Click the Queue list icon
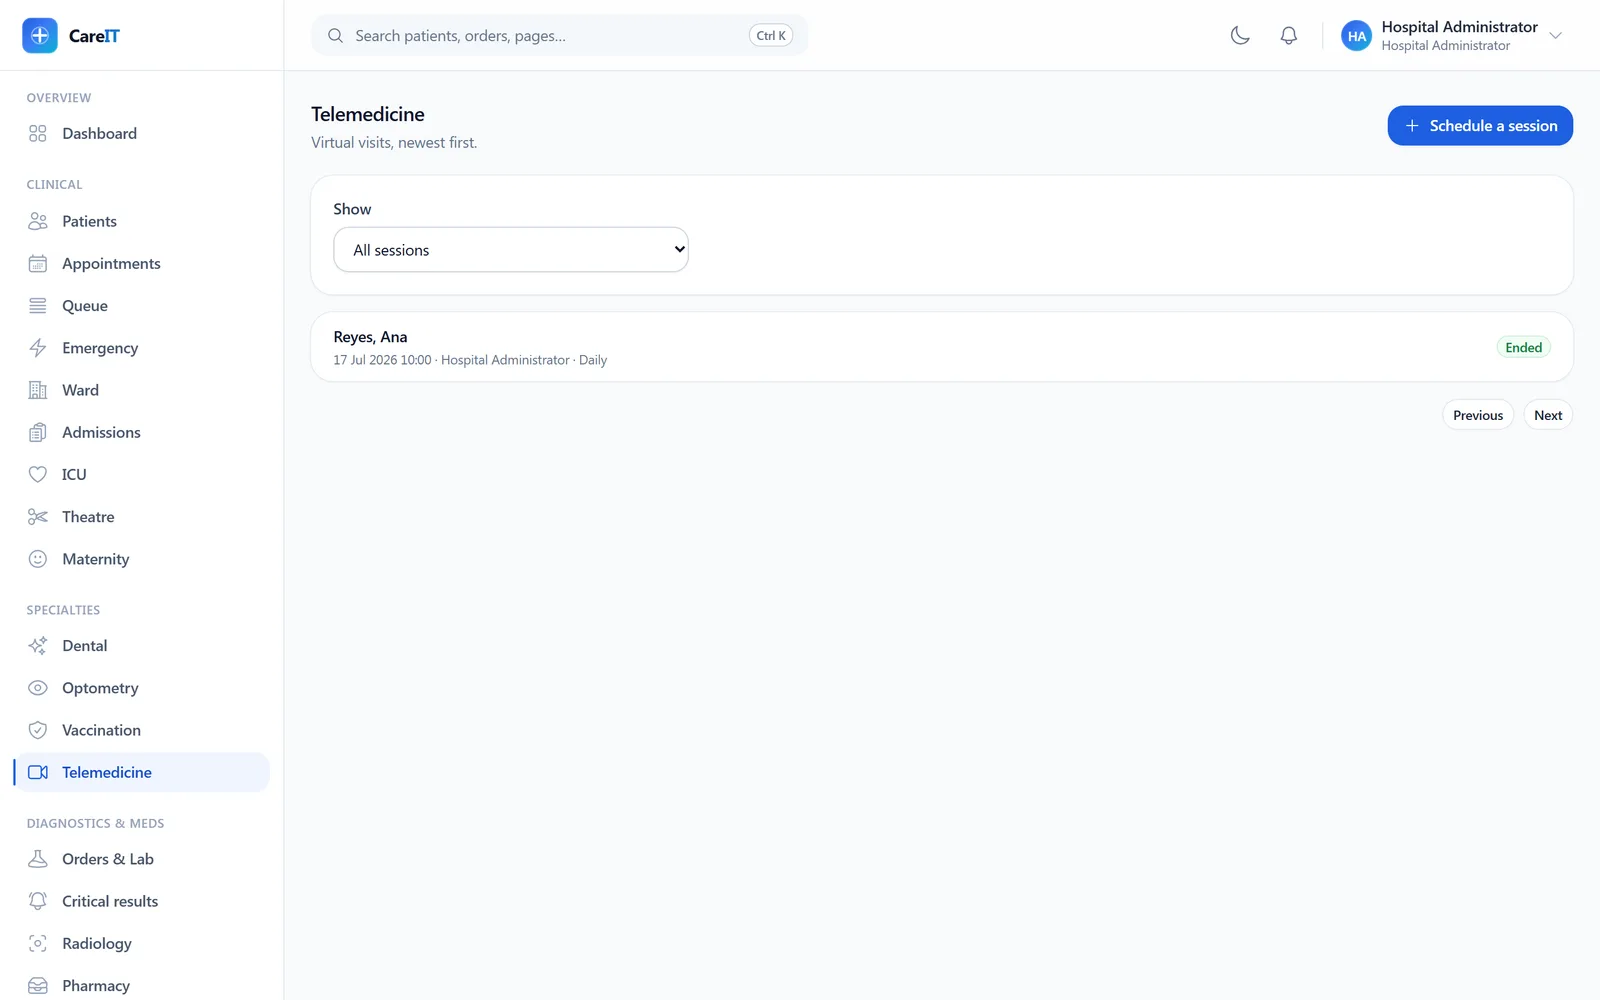The image size is (1600, 1000). coord(38,306)
